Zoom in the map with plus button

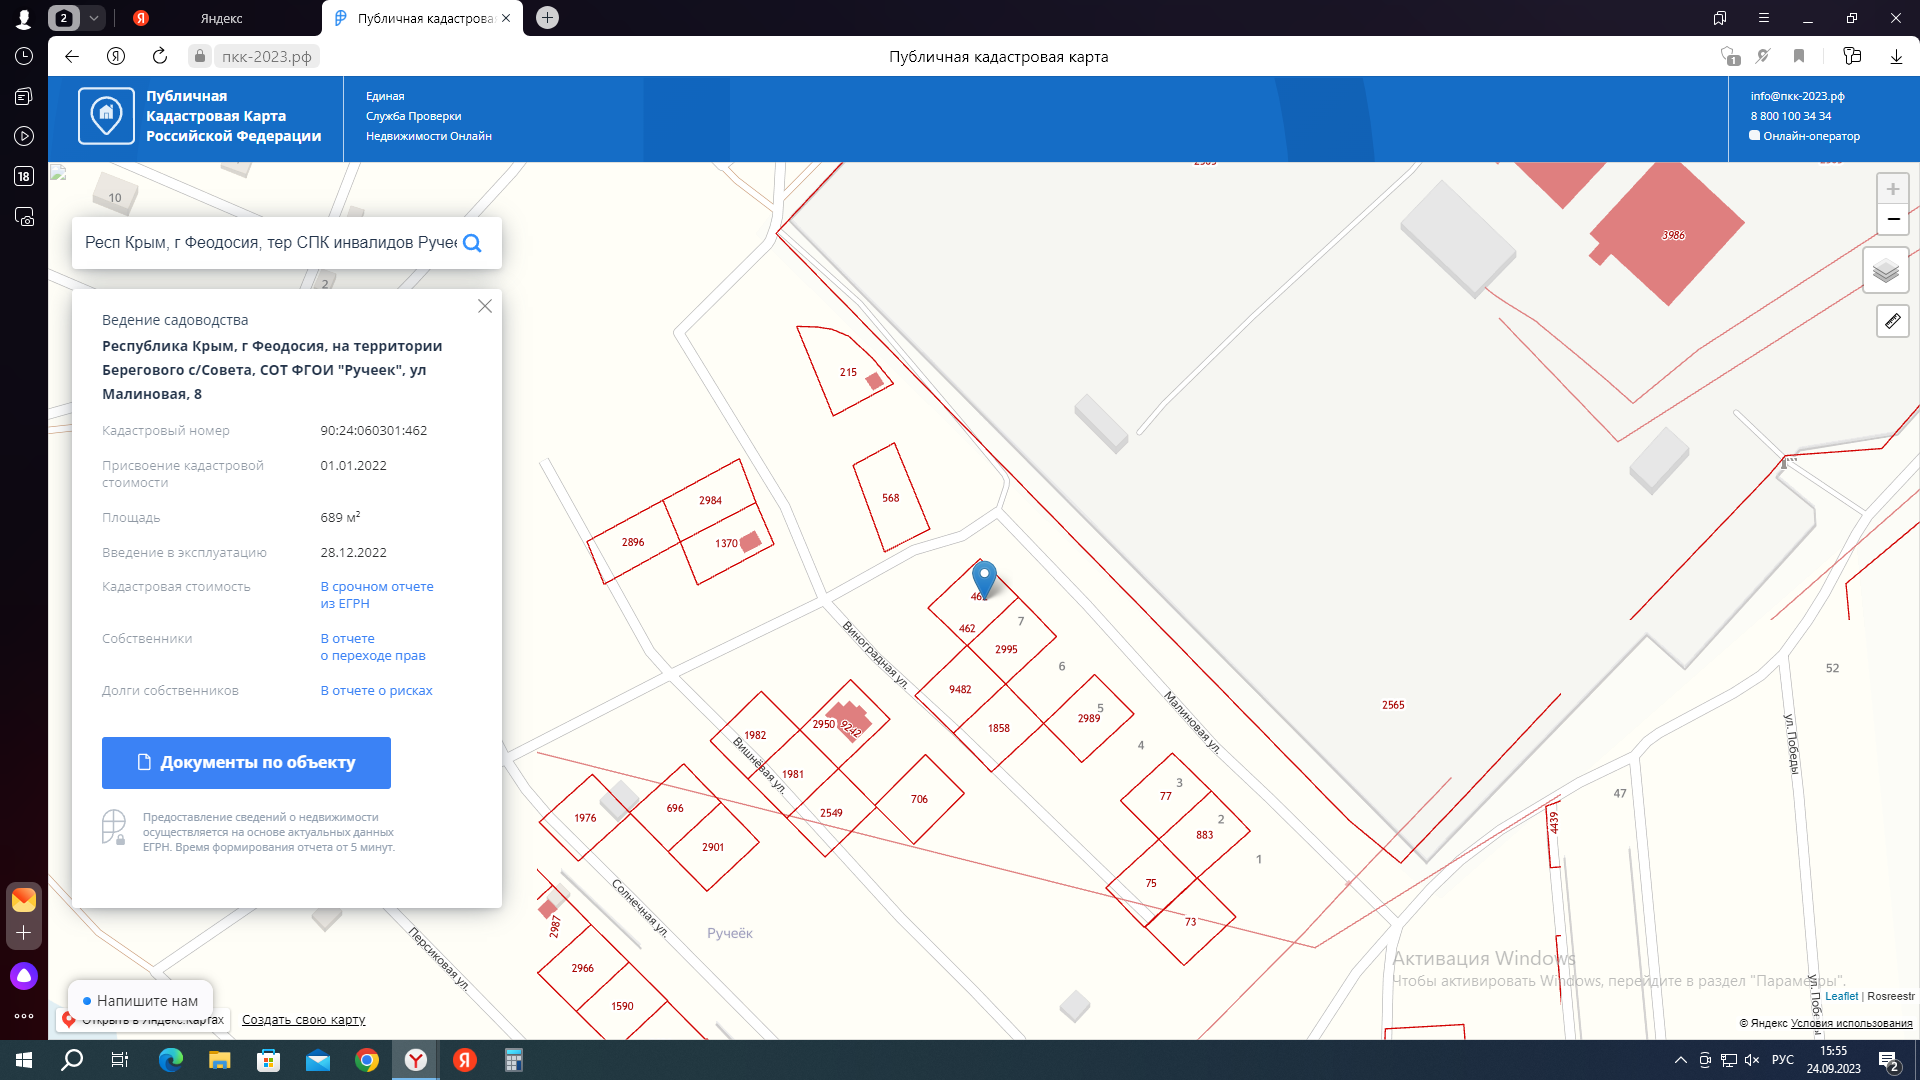[x=1892, y=189]
